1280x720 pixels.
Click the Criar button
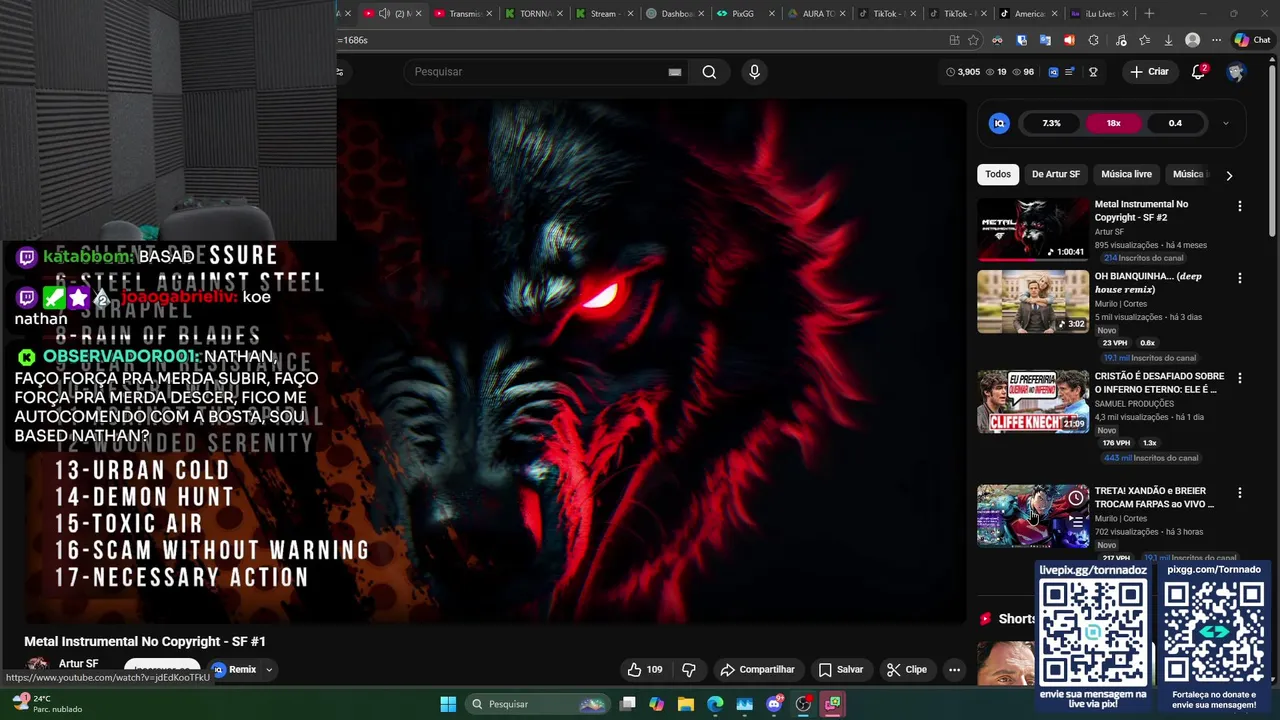pyautogui.click(x=1150, y=72)
